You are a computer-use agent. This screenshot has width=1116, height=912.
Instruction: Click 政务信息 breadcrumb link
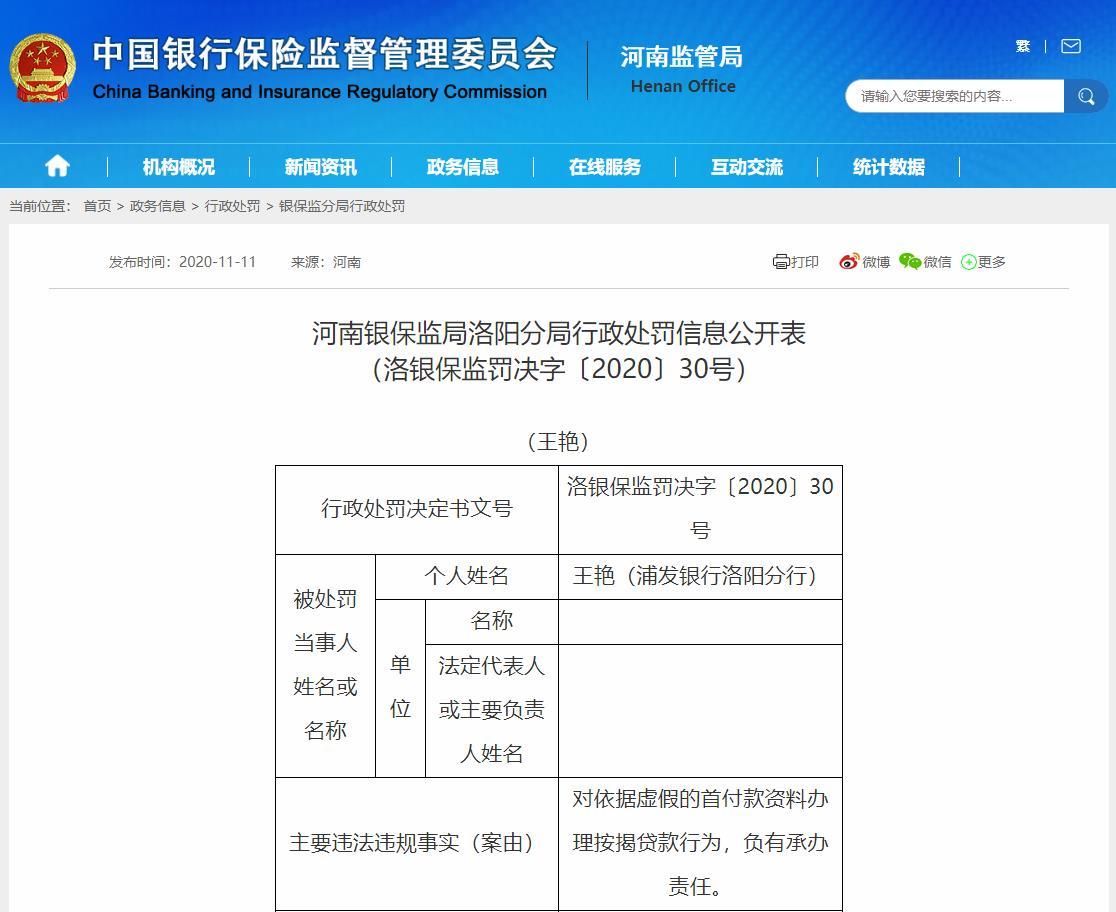[x=157, y=206]
